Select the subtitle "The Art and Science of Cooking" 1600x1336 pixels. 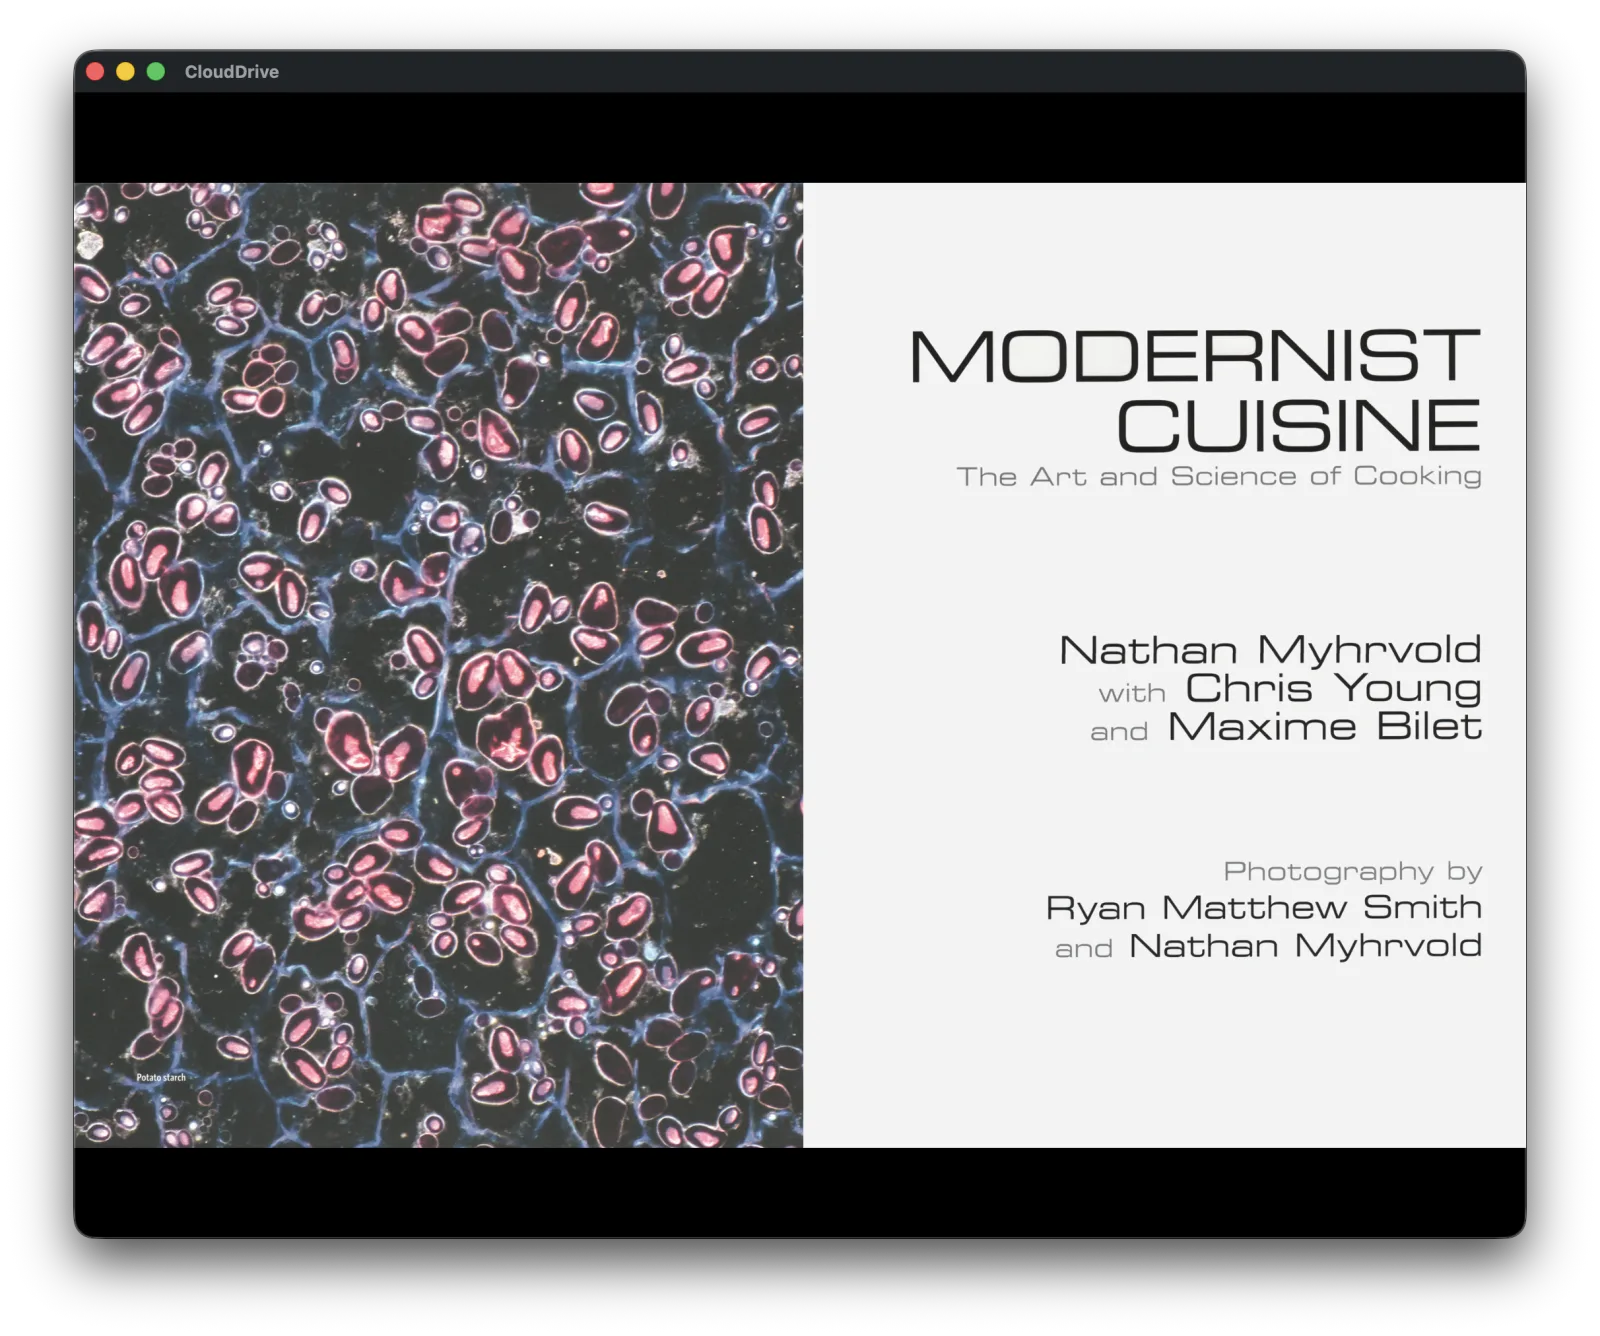pyautogui.click(x=1219, y=476)
